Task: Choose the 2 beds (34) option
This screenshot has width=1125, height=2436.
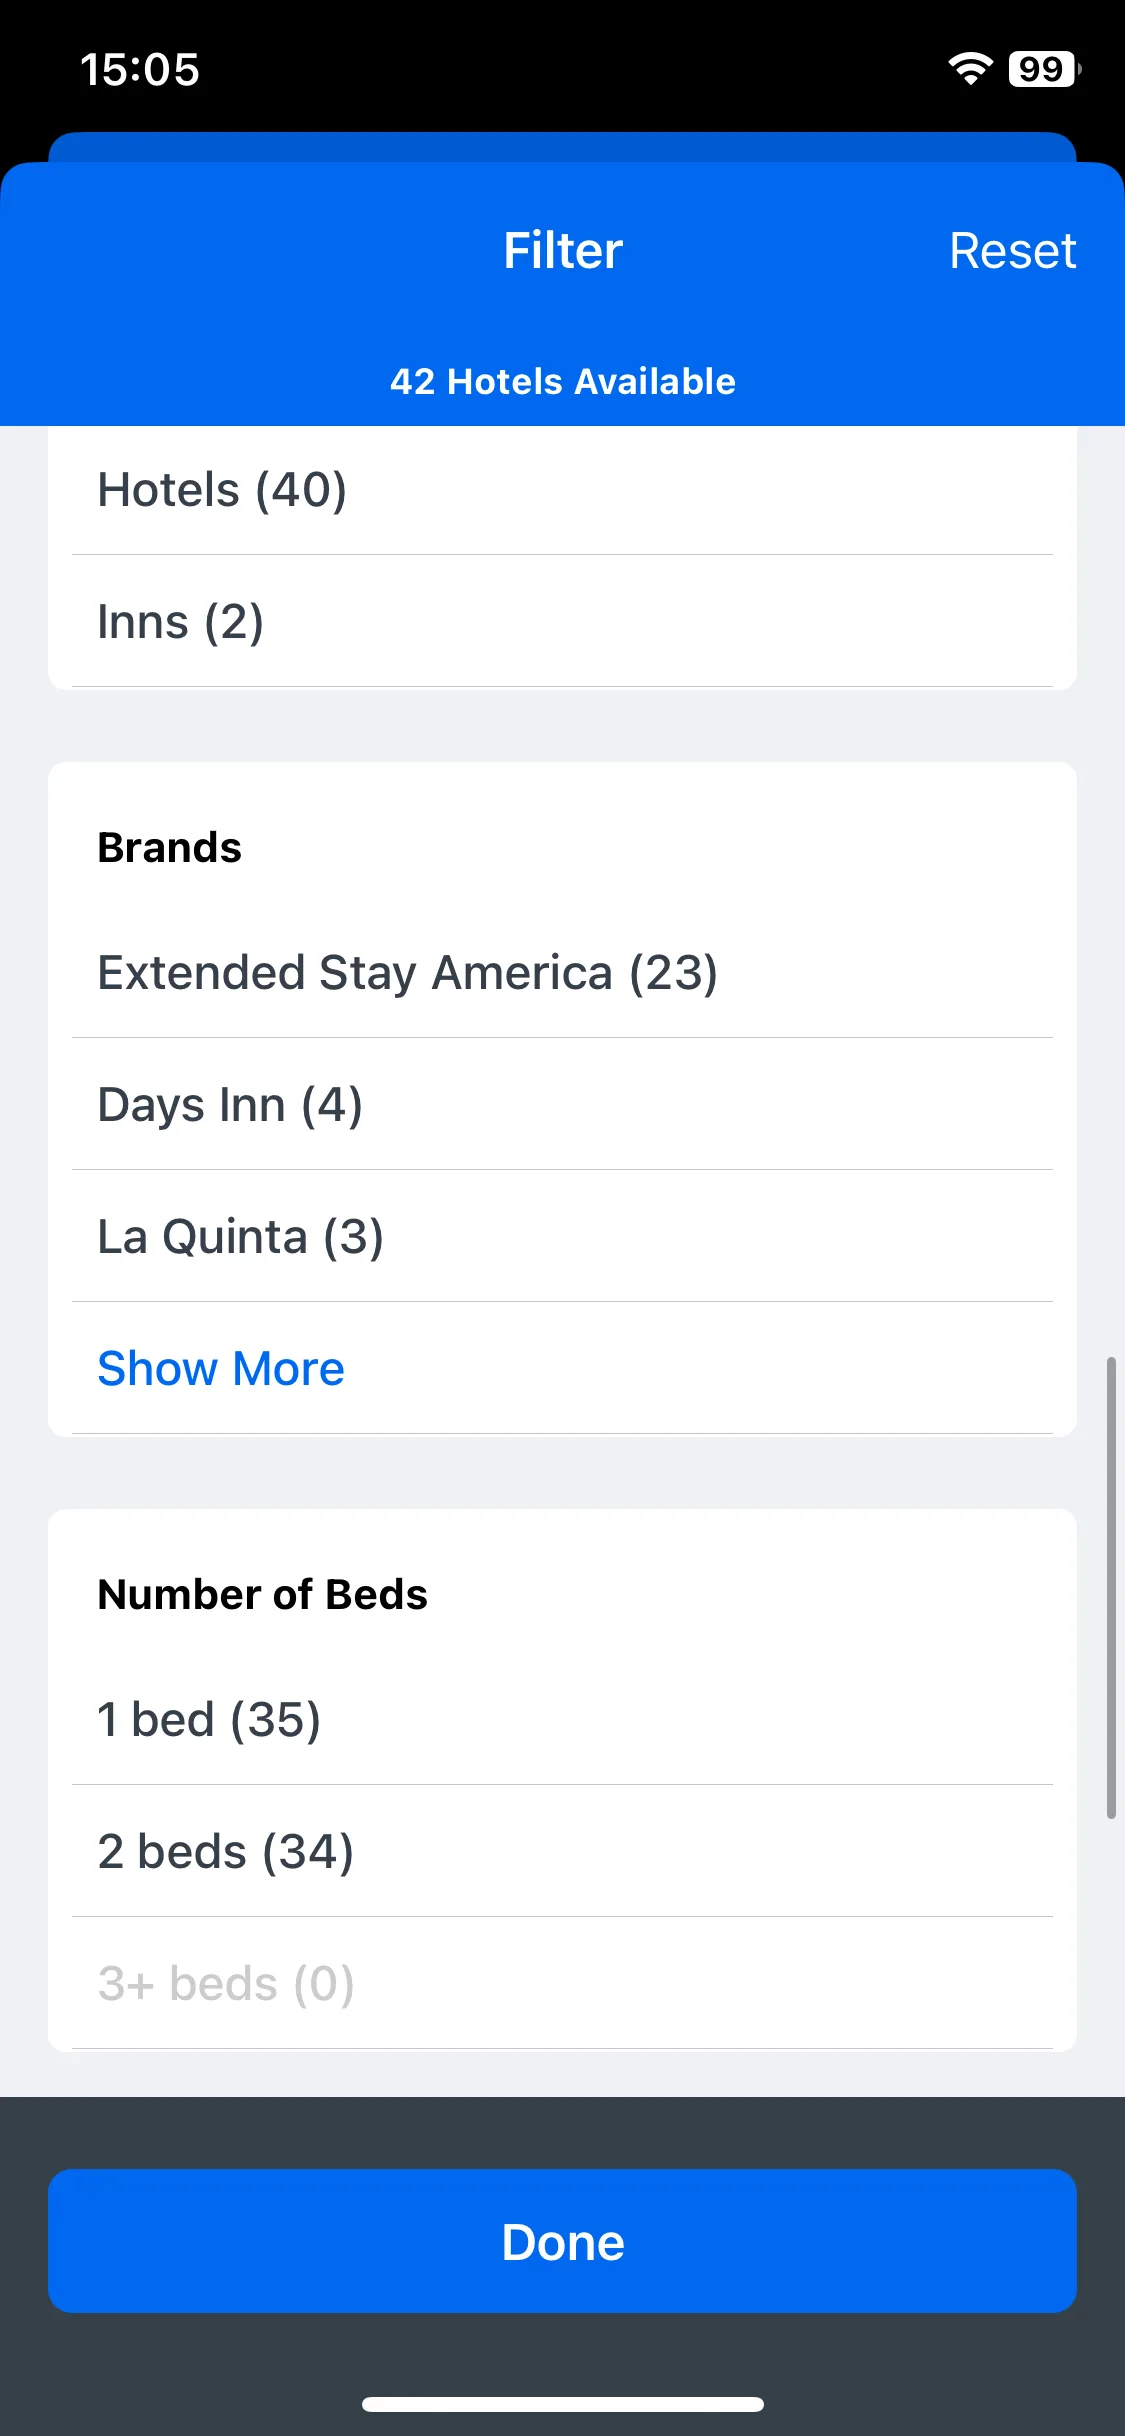Action: pos(562,1851)
